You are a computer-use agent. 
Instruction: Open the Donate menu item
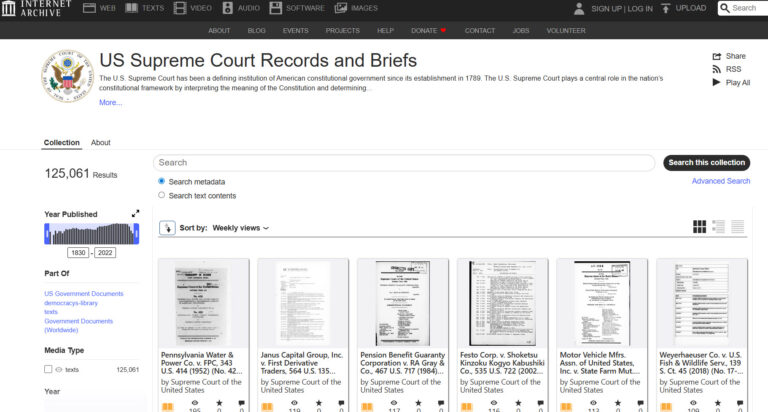click(424, 30)
